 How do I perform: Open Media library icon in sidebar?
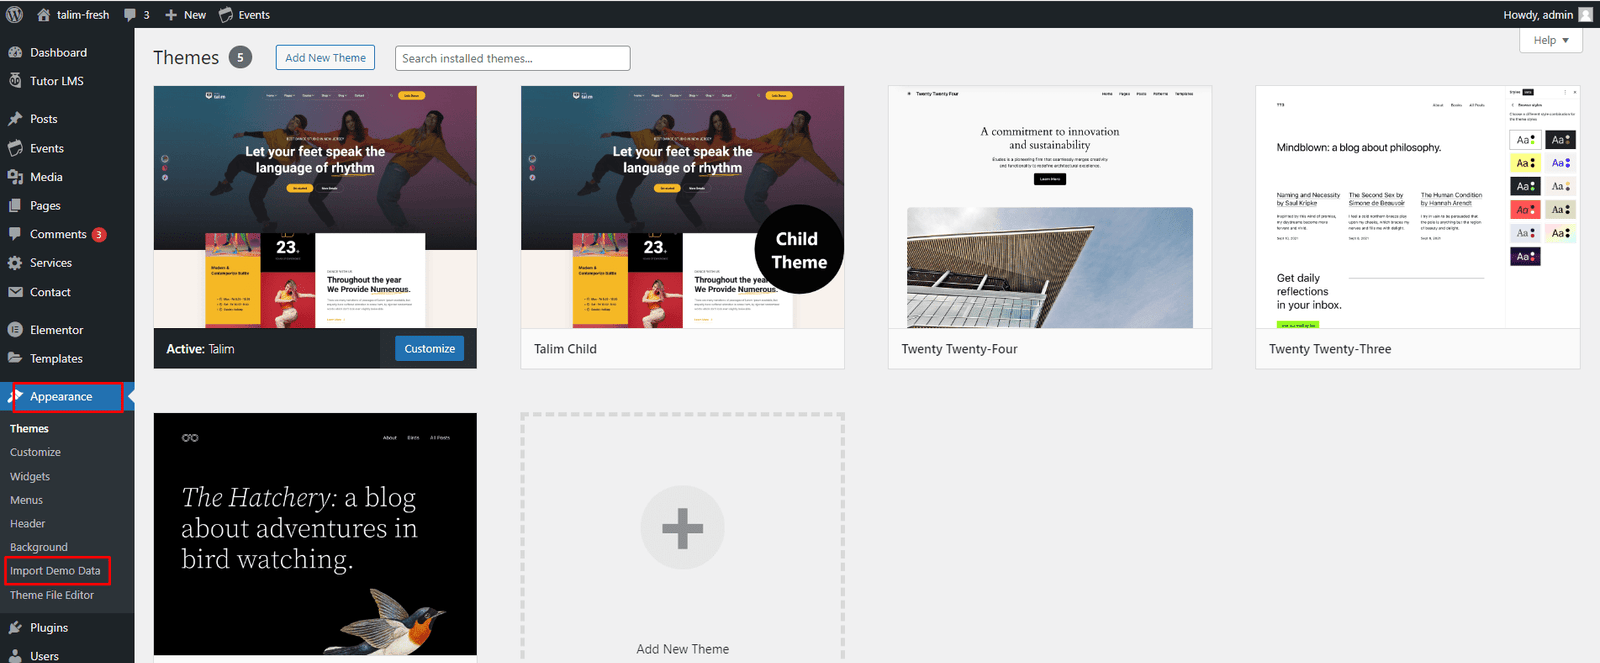[x=15, y=177]
